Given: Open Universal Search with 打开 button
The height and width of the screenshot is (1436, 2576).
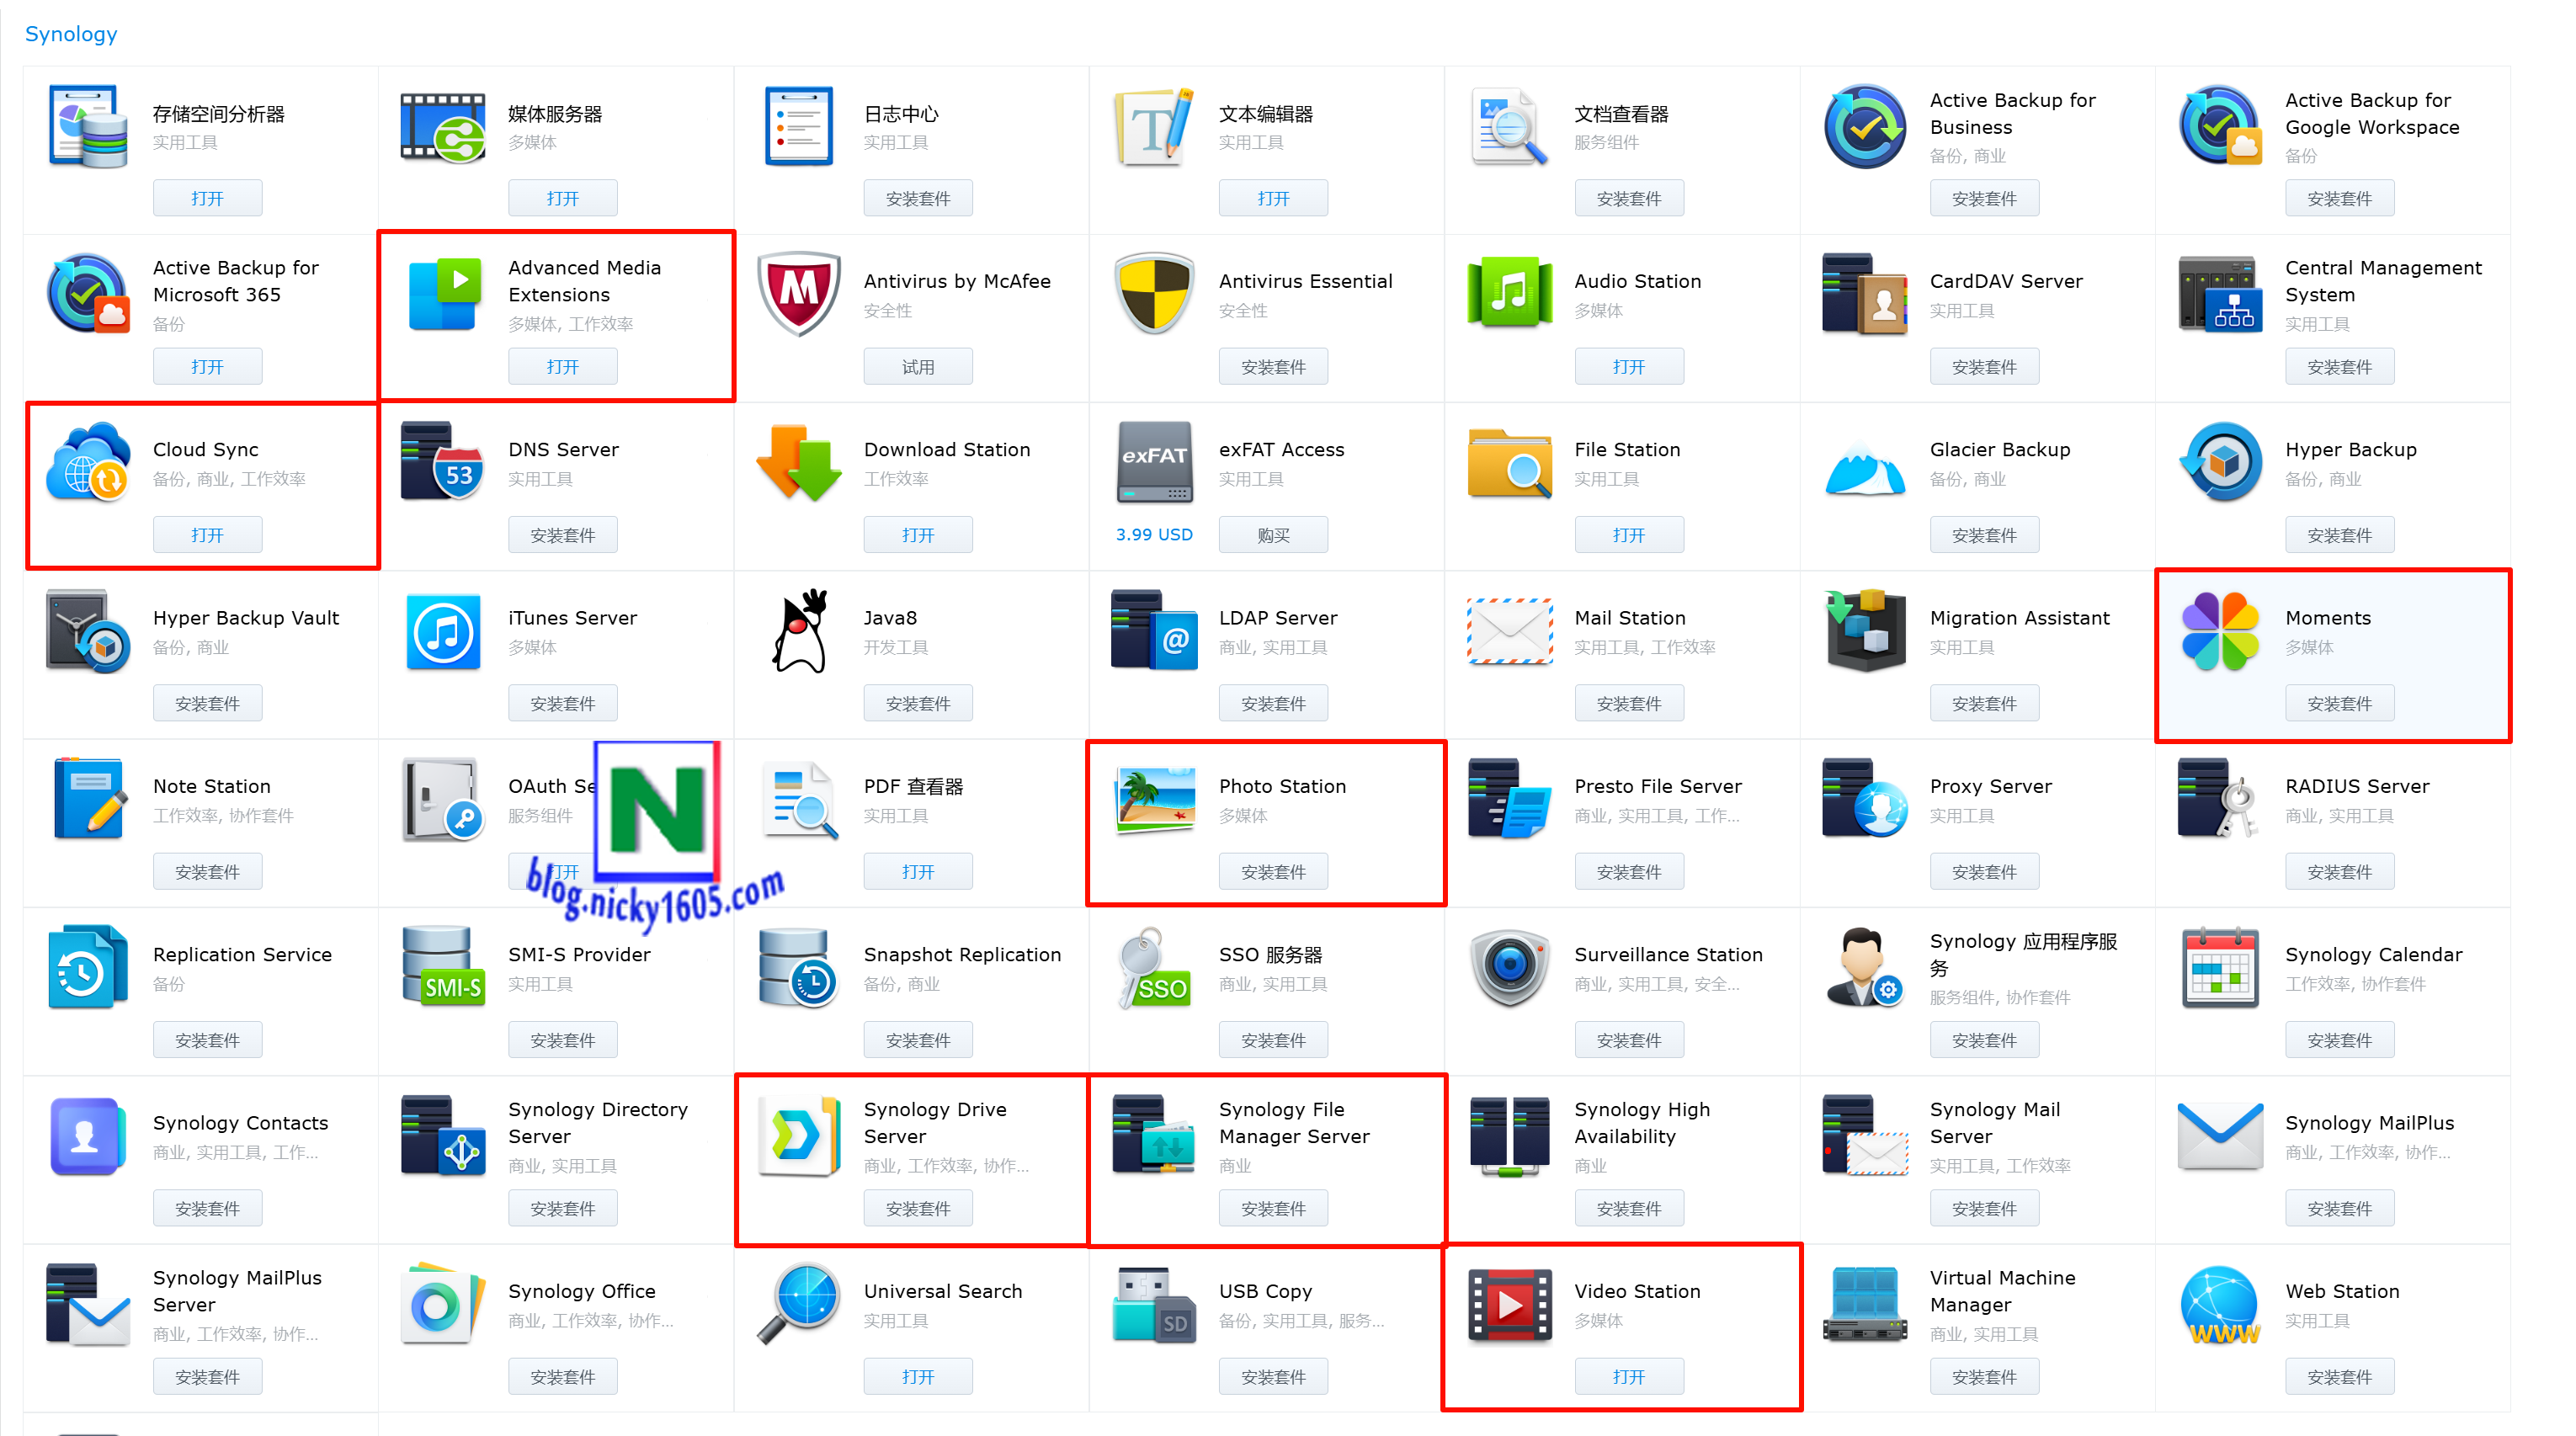Looking at the screenshot, I should pyautogui.click(x=917, y=1376).
